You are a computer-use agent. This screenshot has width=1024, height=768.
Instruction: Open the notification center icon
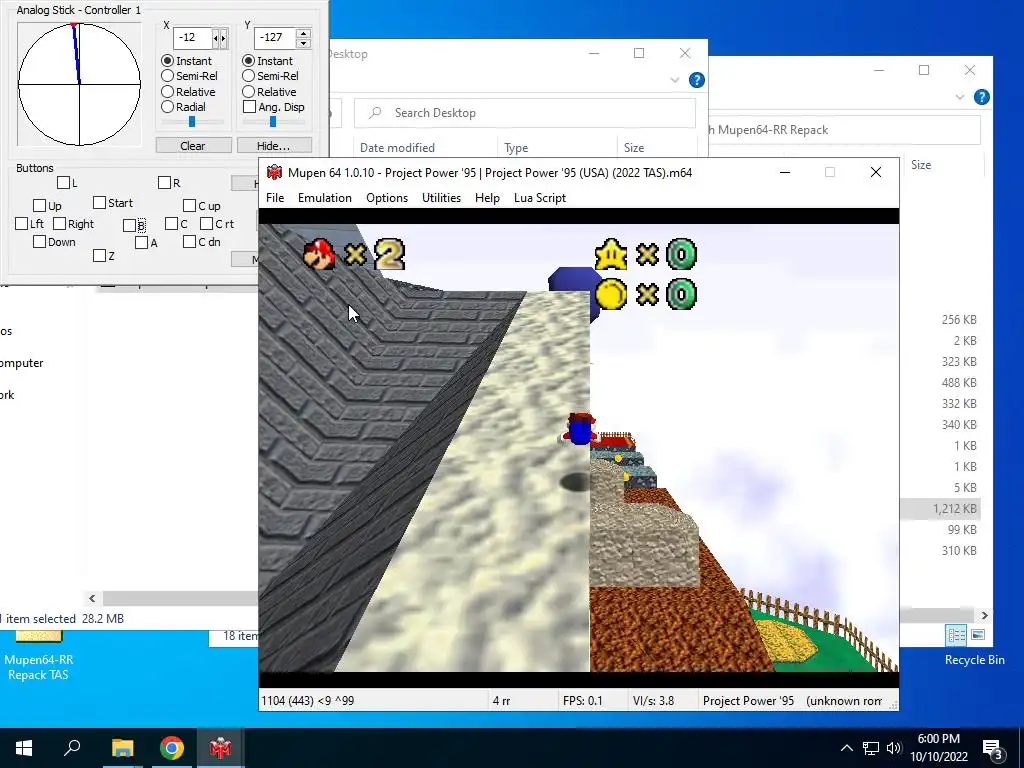(992, 749)
